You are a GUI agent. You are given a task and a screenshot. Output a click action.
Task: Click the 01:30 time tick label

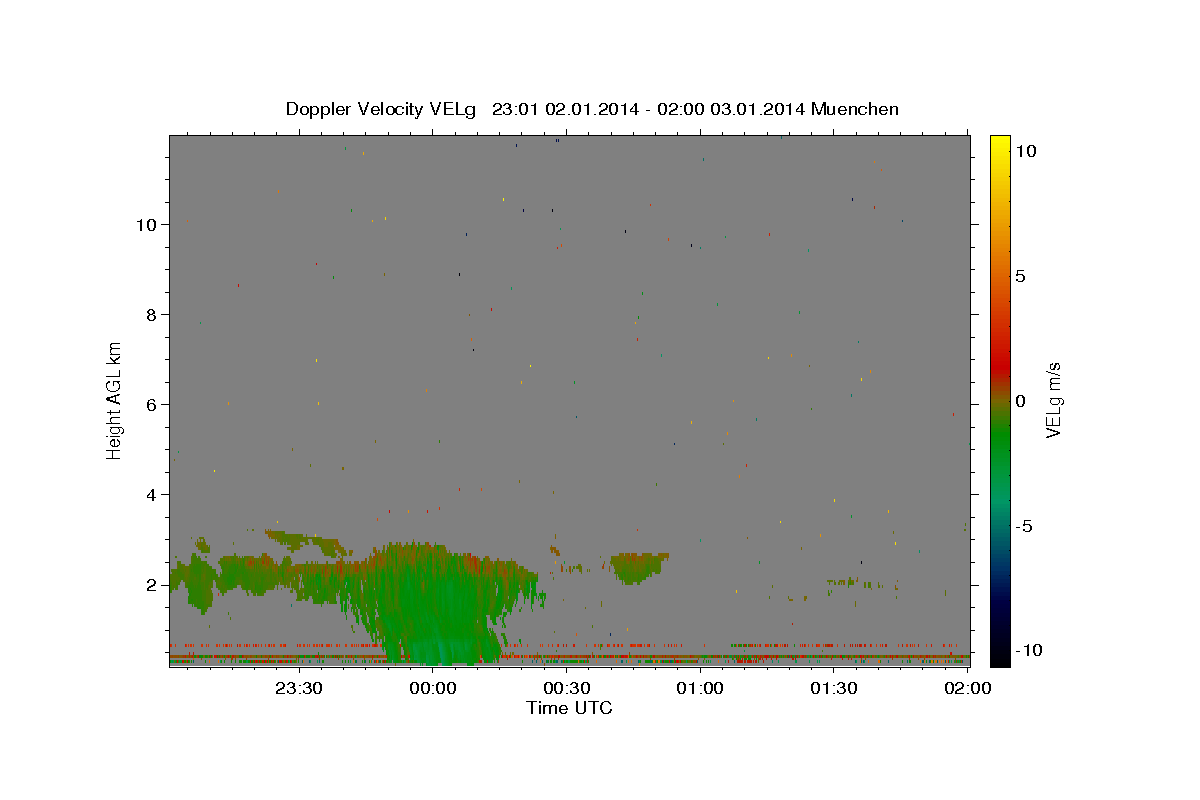tap(833, 688)
